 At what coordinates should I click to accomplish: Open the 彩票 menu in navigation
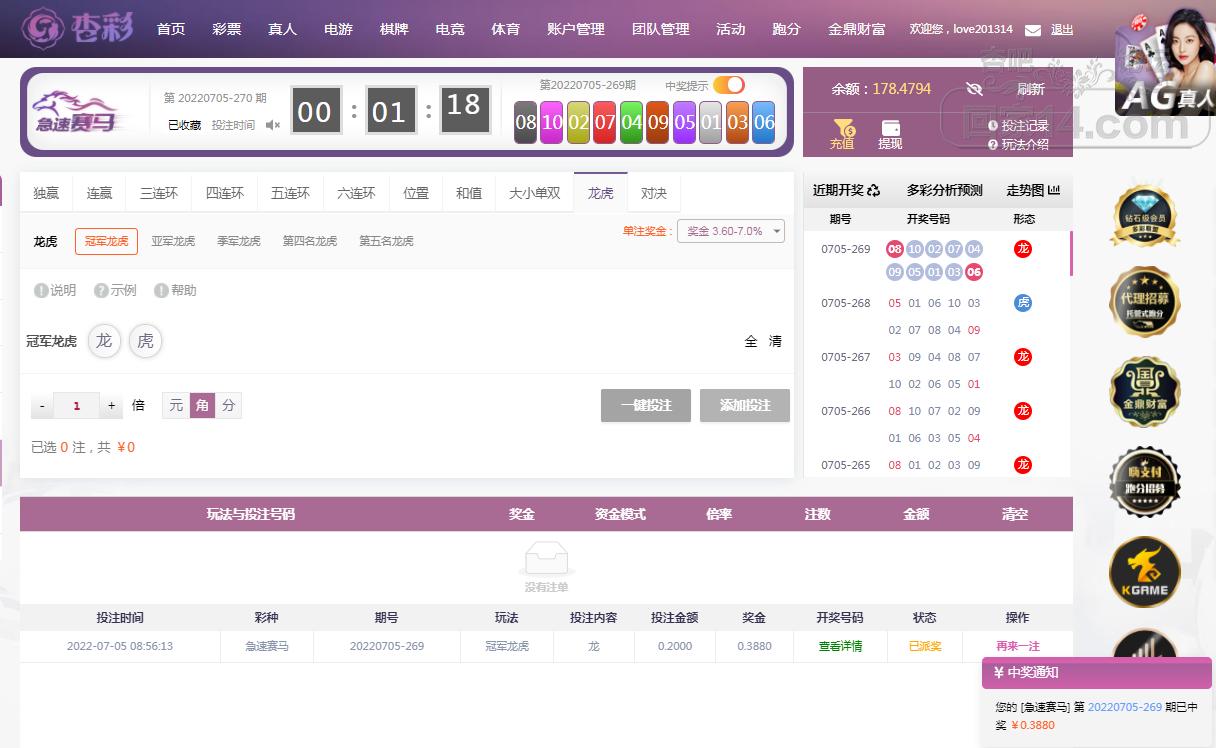pos(227,29)
